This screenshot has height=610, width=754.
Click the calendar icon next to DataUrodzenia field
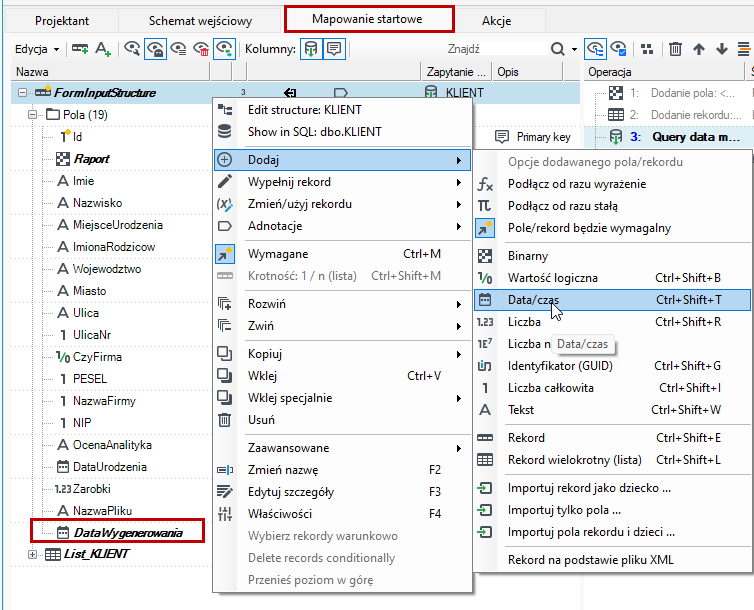pos(63,466)
